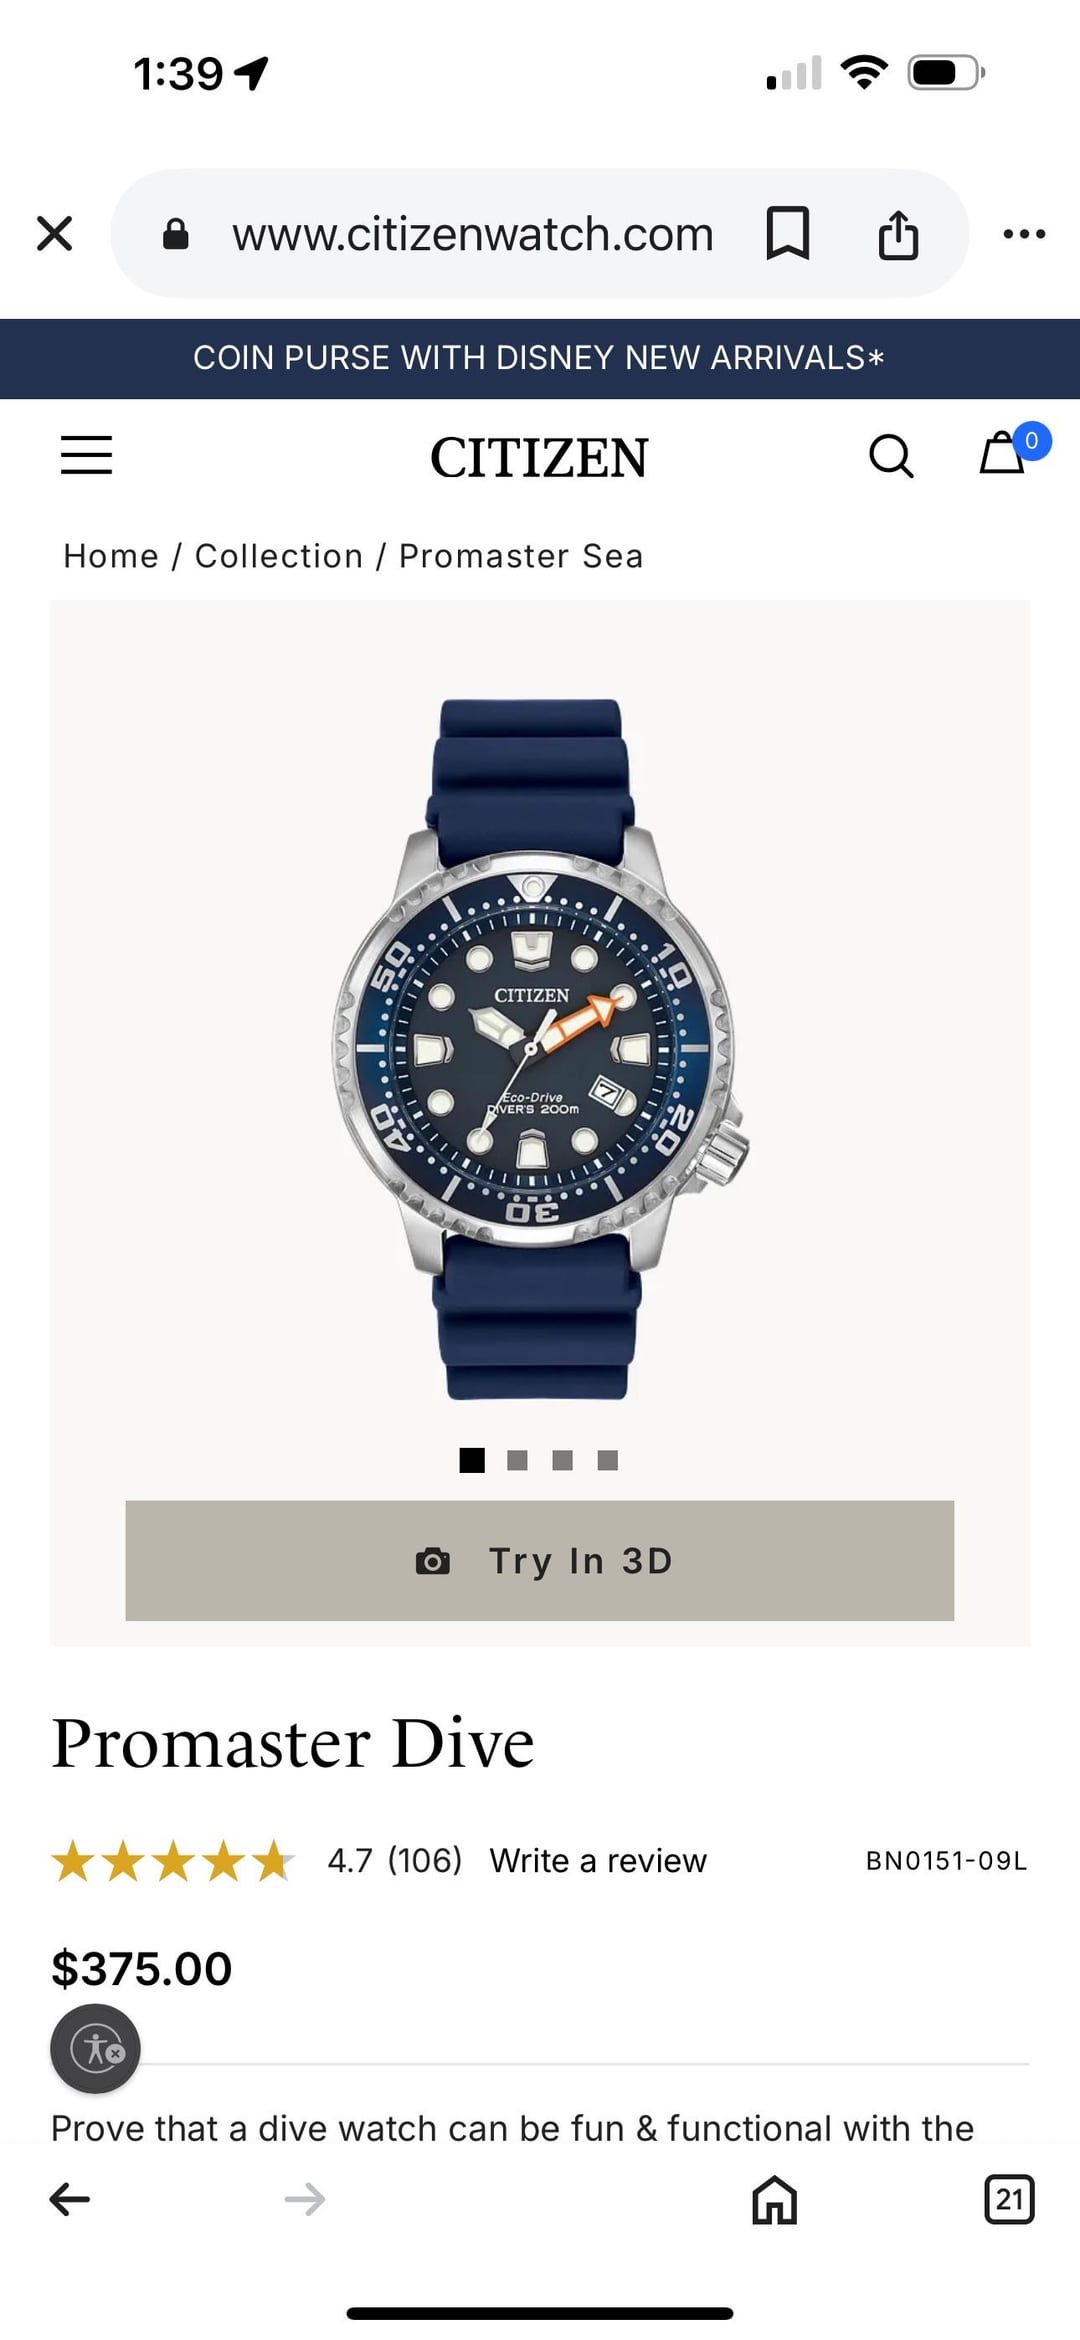Open the tab switcher showing 21 tabs
1080x2340 pixels.
1009,2199
